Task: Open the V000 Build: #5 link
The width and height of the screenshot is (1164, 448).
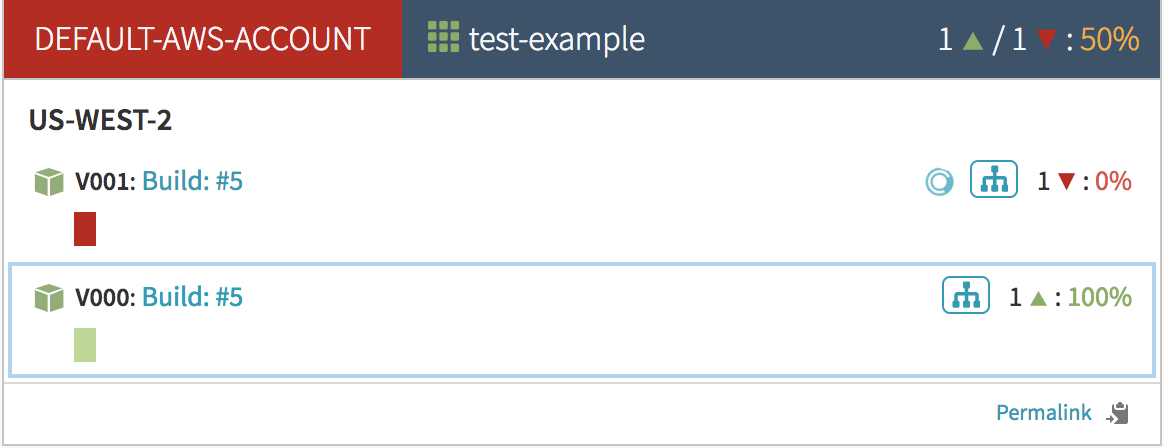Action: click(192, 297)
